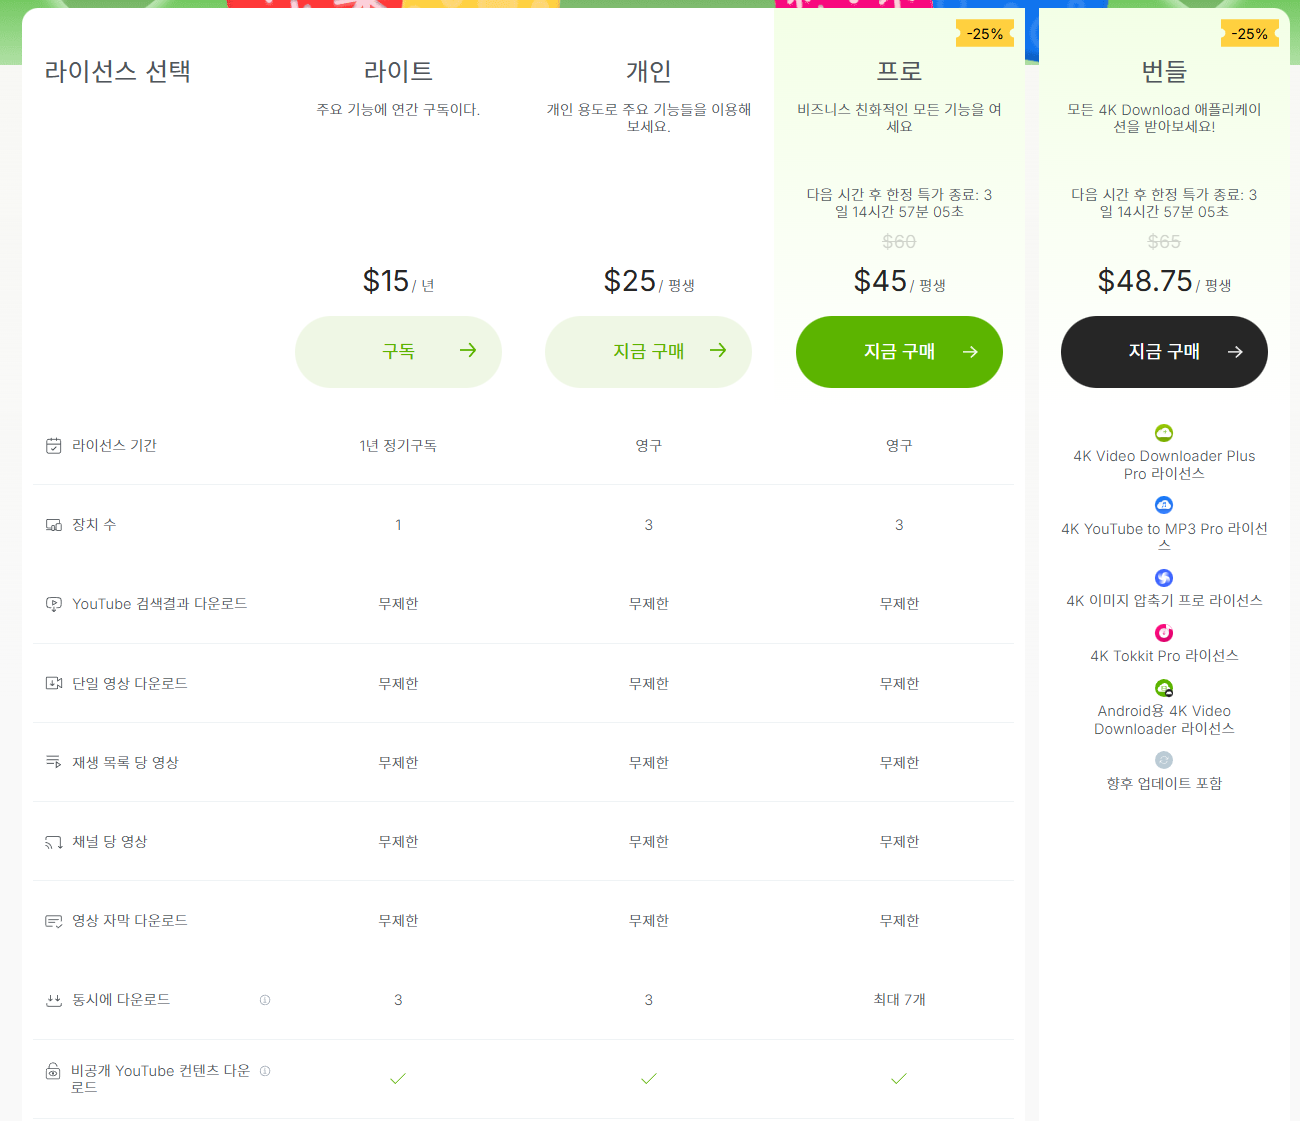Click 영상 자막 다운로드 row label
Image resolution: width=1300 pixels, height=1121 pixels.
point(129,921)
